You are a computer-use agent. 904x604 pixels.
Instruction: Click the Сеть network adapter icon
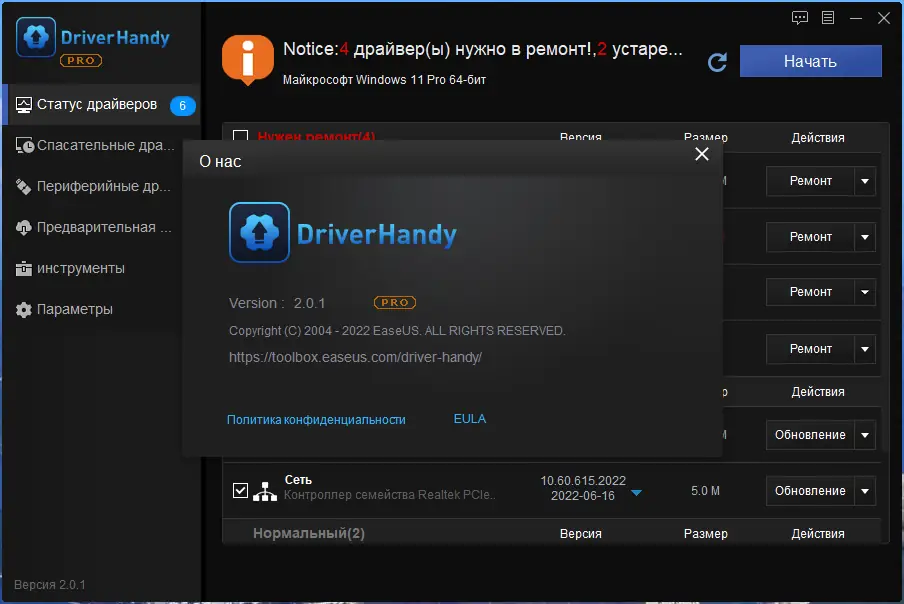click(x=265, y=491)
